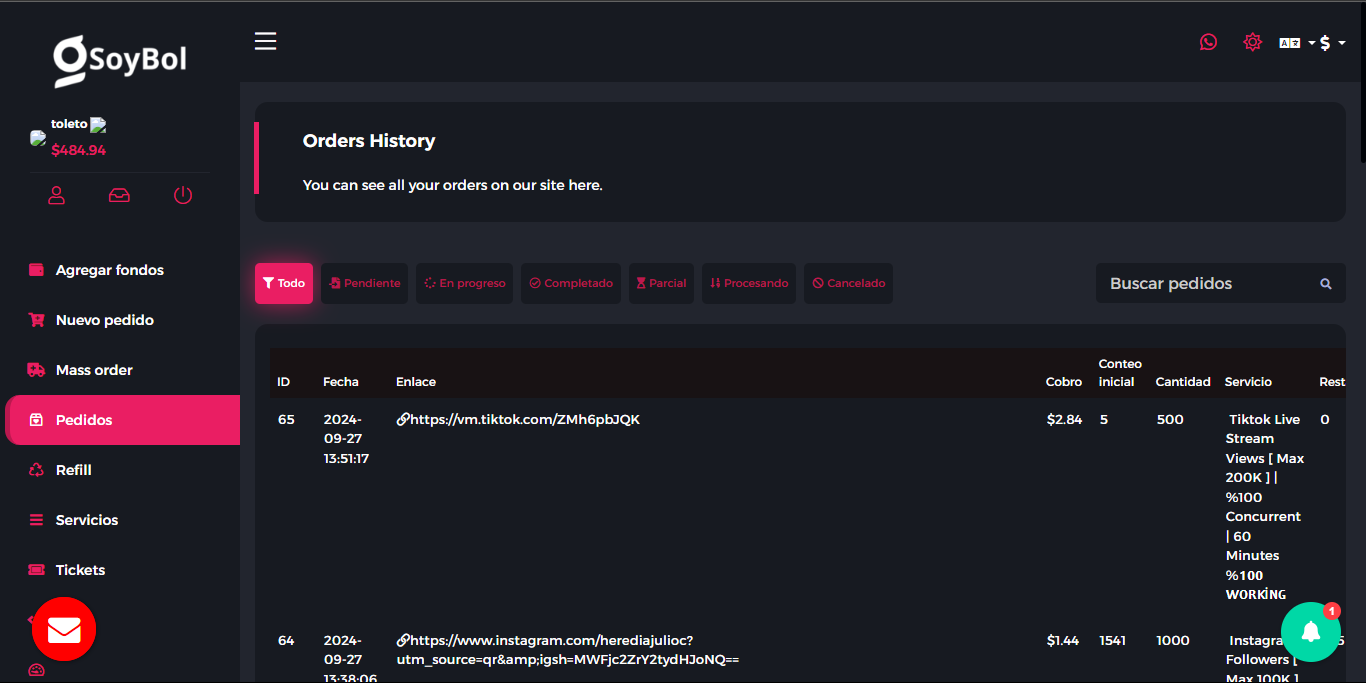This screenshot has height=683, width=1366.
Task: Click the red settings gear icon
Action: 1252,42
